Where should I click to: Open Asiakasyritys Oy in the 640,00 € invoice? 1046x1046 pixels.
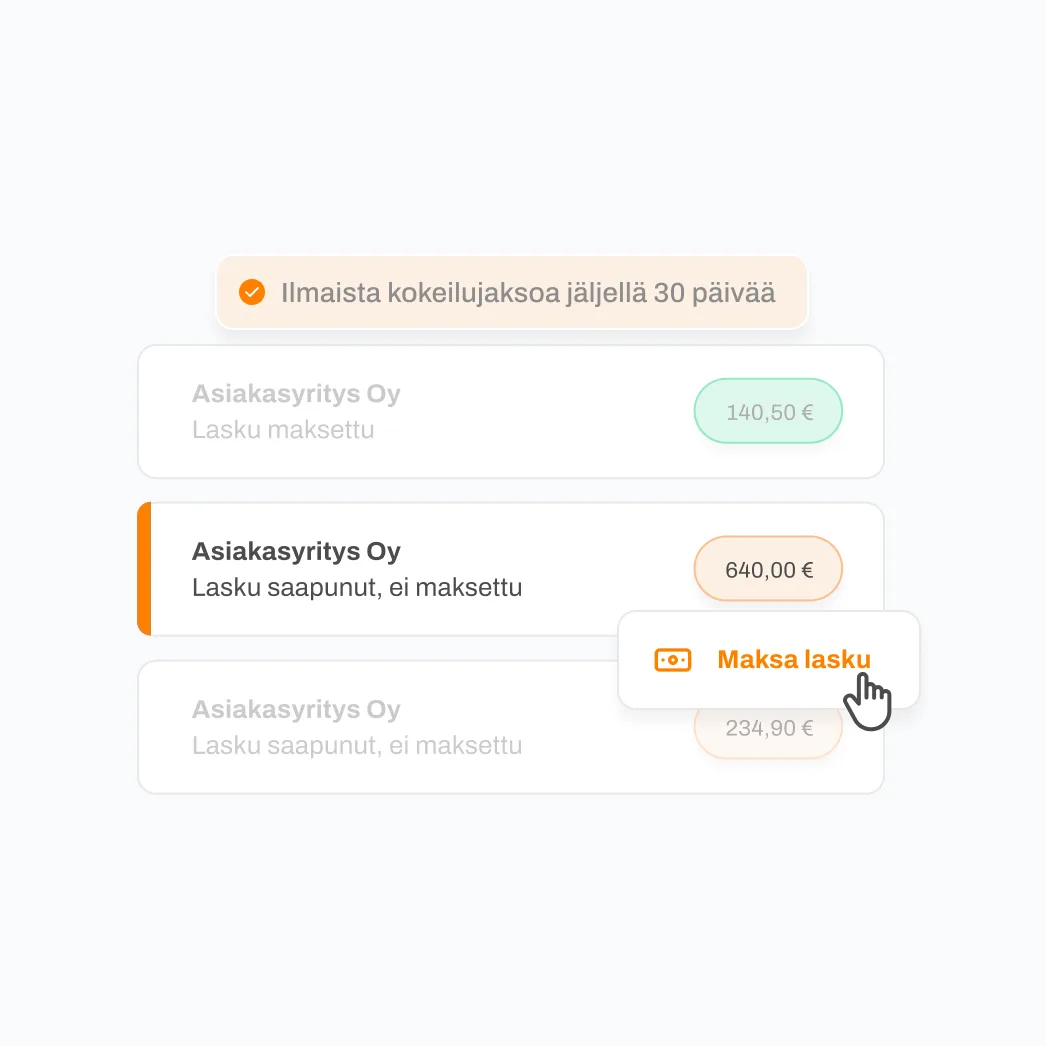pos(296,552)
